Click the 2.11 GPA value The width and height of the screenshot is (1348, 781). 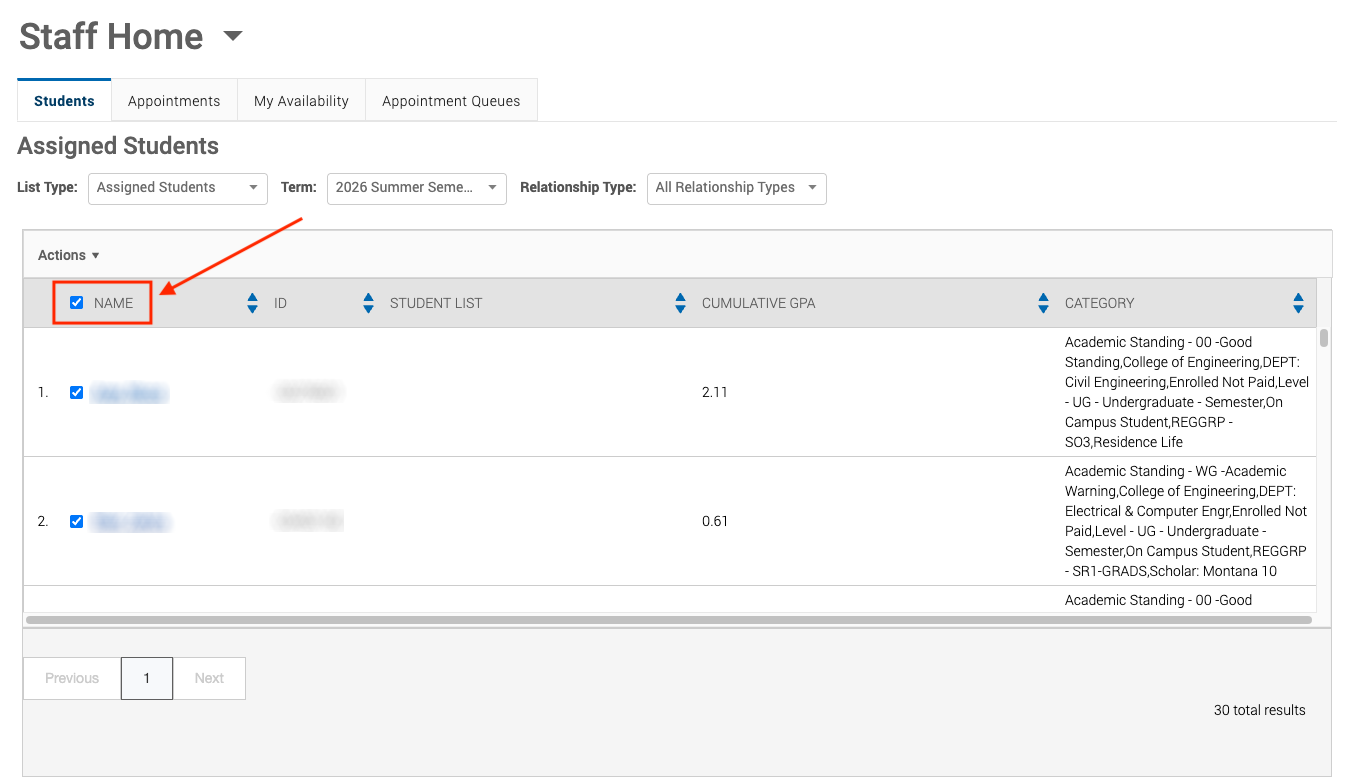pyautogui.click(x=715, y=393)
